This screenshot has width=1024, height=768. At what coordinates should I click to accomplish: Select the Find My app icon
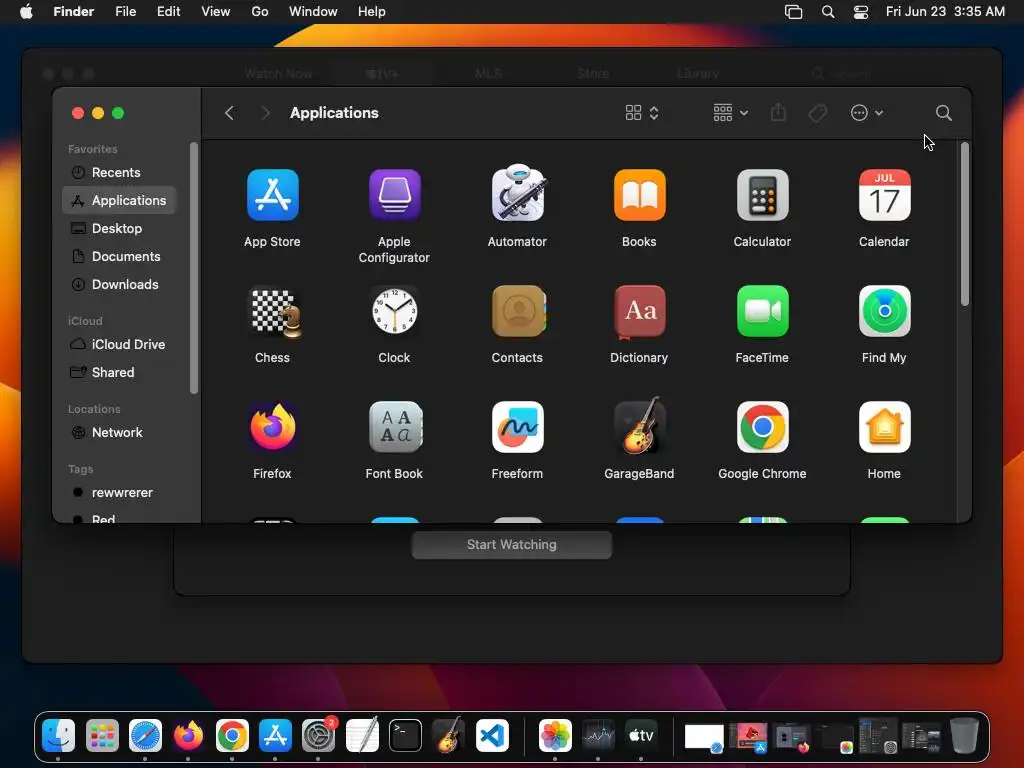click(884, 312)
